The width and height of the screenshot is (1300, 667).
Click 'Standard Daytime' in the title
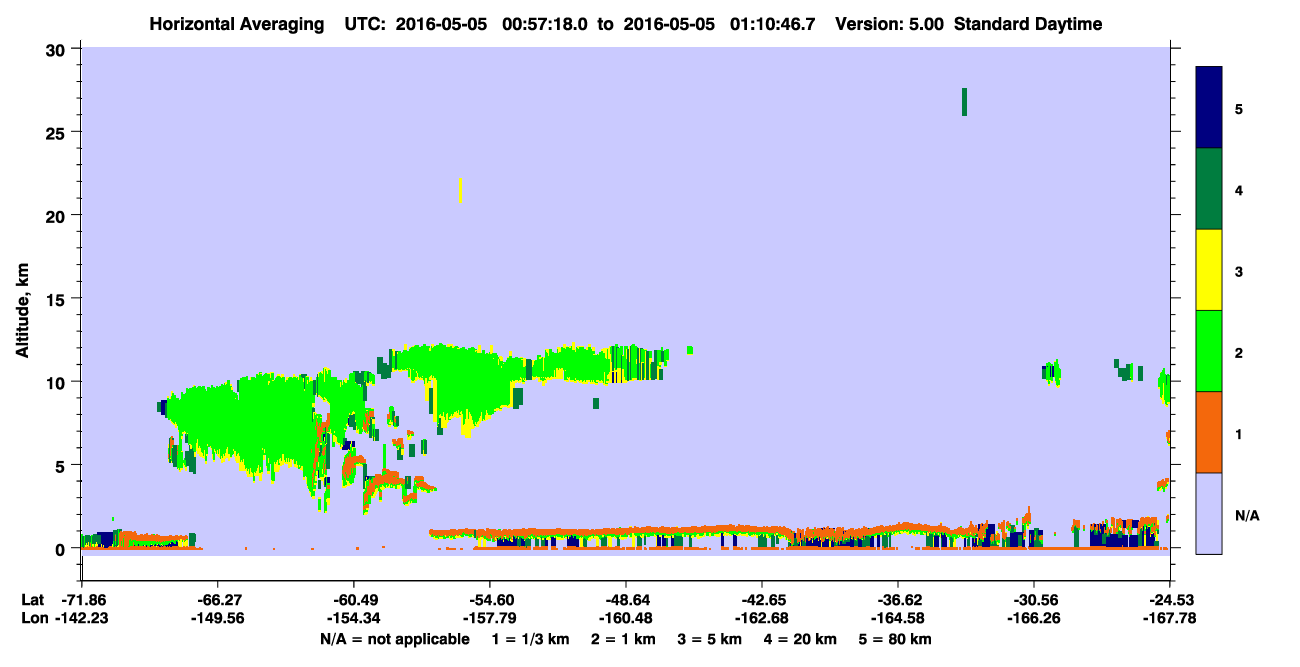[1028, 24]
